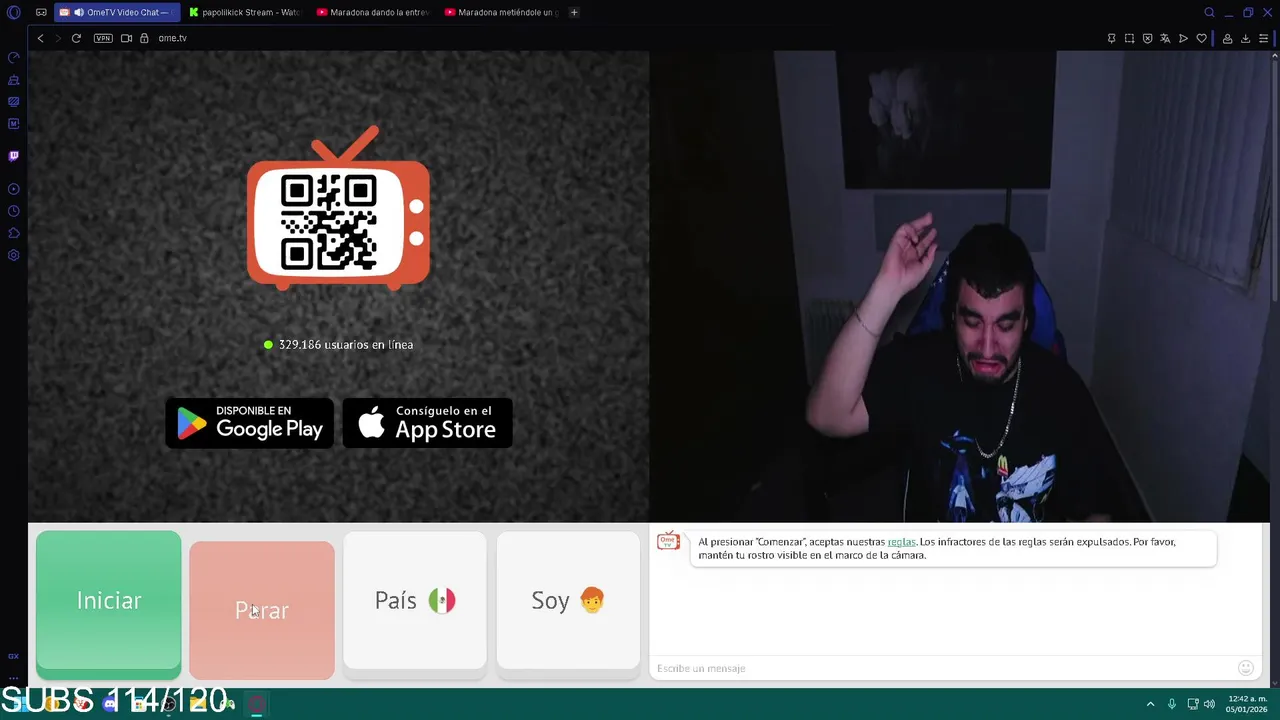Reload the ome.tv page
The image size is (1280, 720).
pos(76,38)
